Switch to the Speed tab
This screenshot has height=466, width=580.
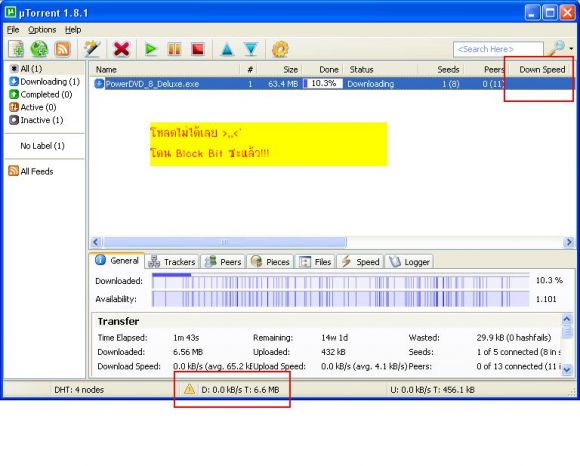(x=360, y=262)
